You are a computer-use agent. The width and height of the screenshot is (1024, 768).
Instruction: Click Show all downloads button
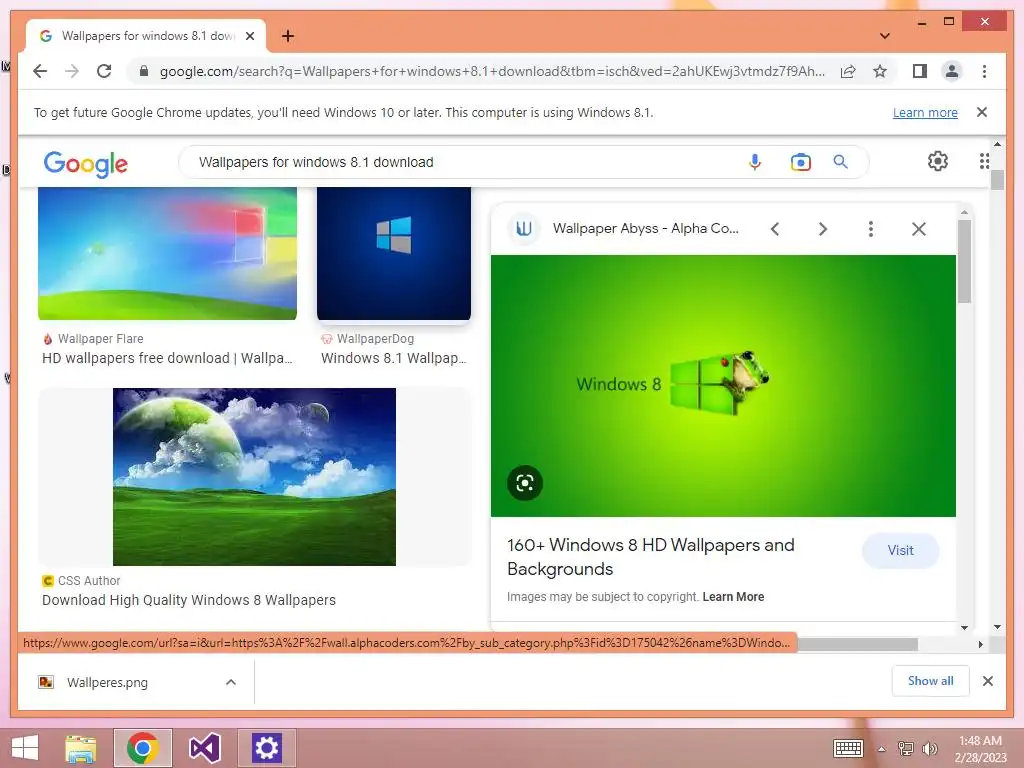click(x=931, y=681)
